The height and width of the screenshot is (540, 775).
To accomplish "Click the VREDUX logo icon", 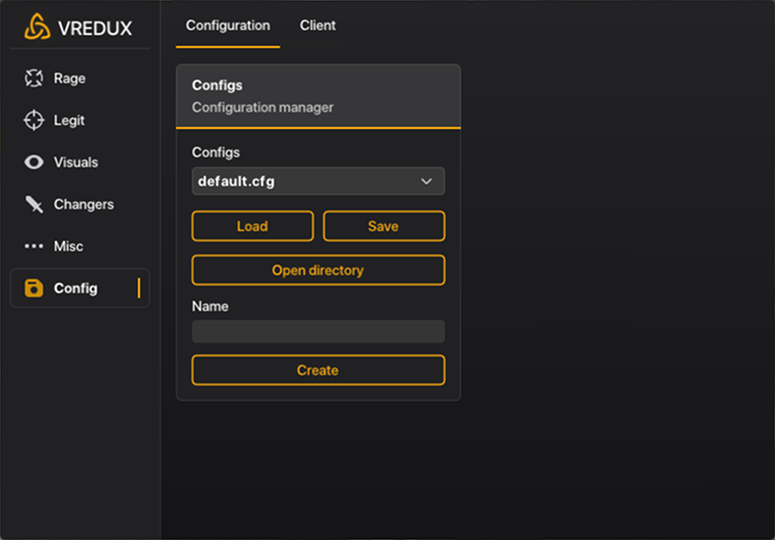I will point(37,26).
